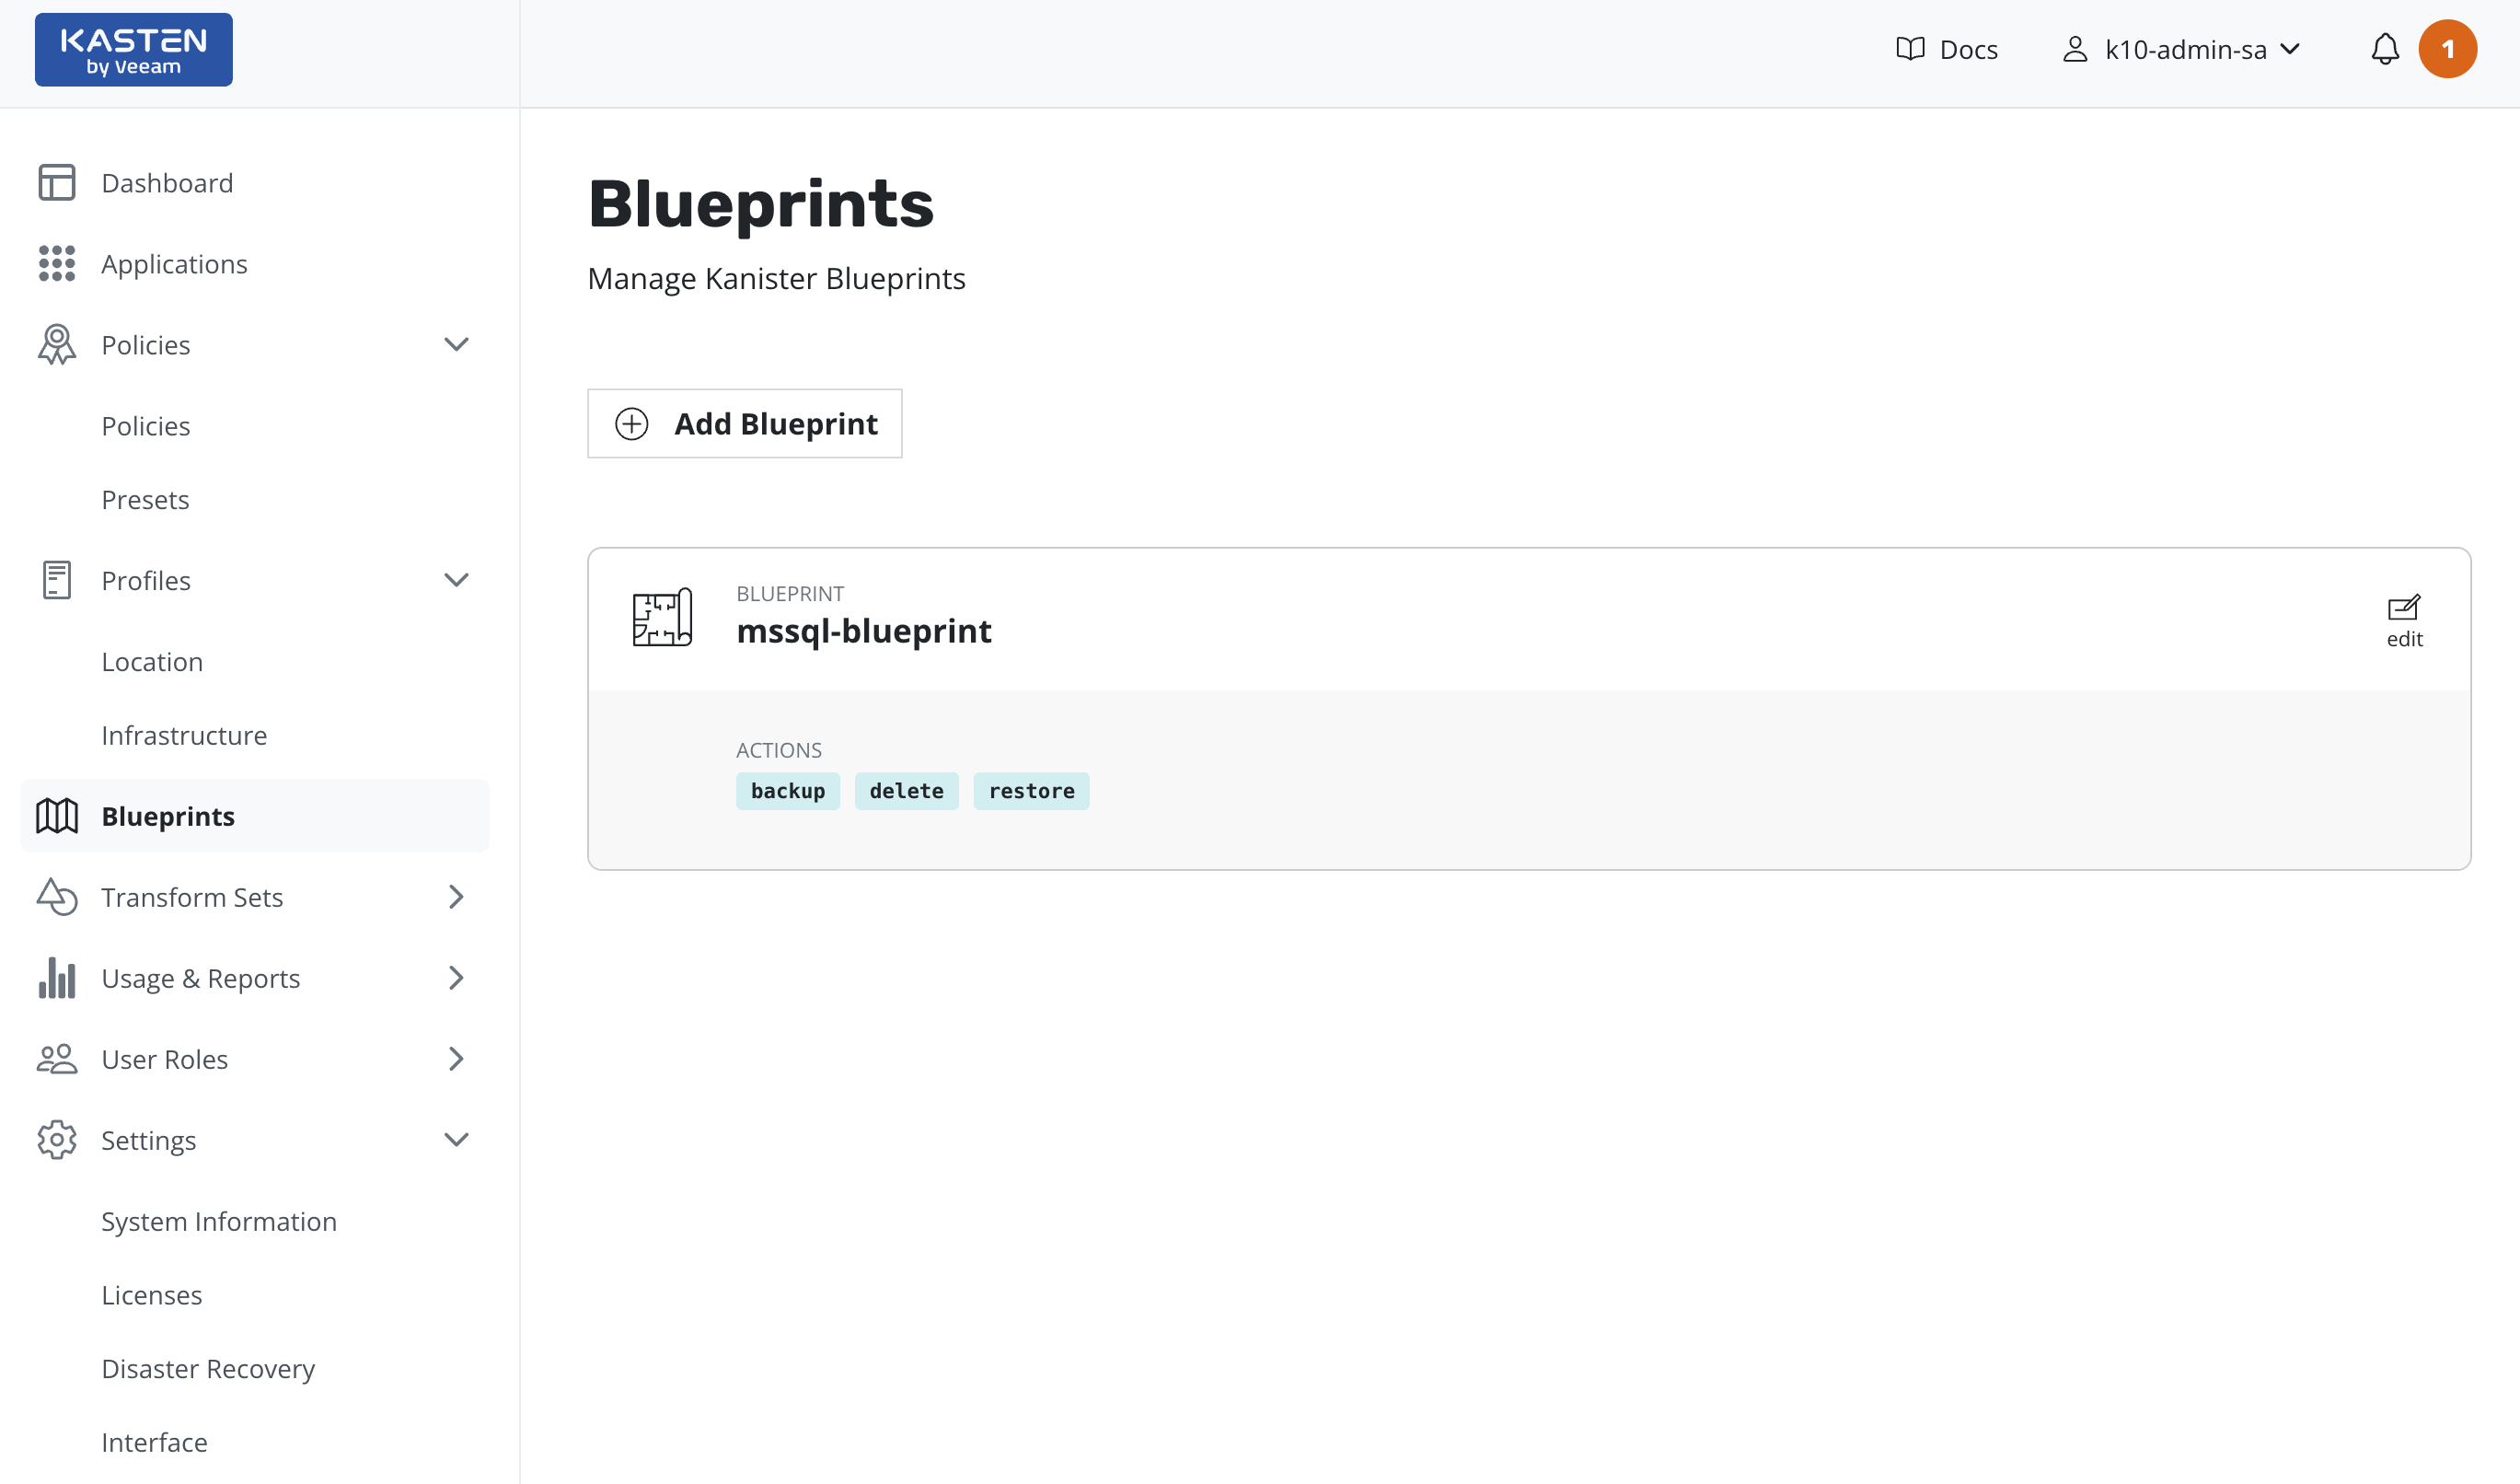Open the notifications bell icon
The width and height of the screenshot is (2520, 1484).
tap(2385, 50)
